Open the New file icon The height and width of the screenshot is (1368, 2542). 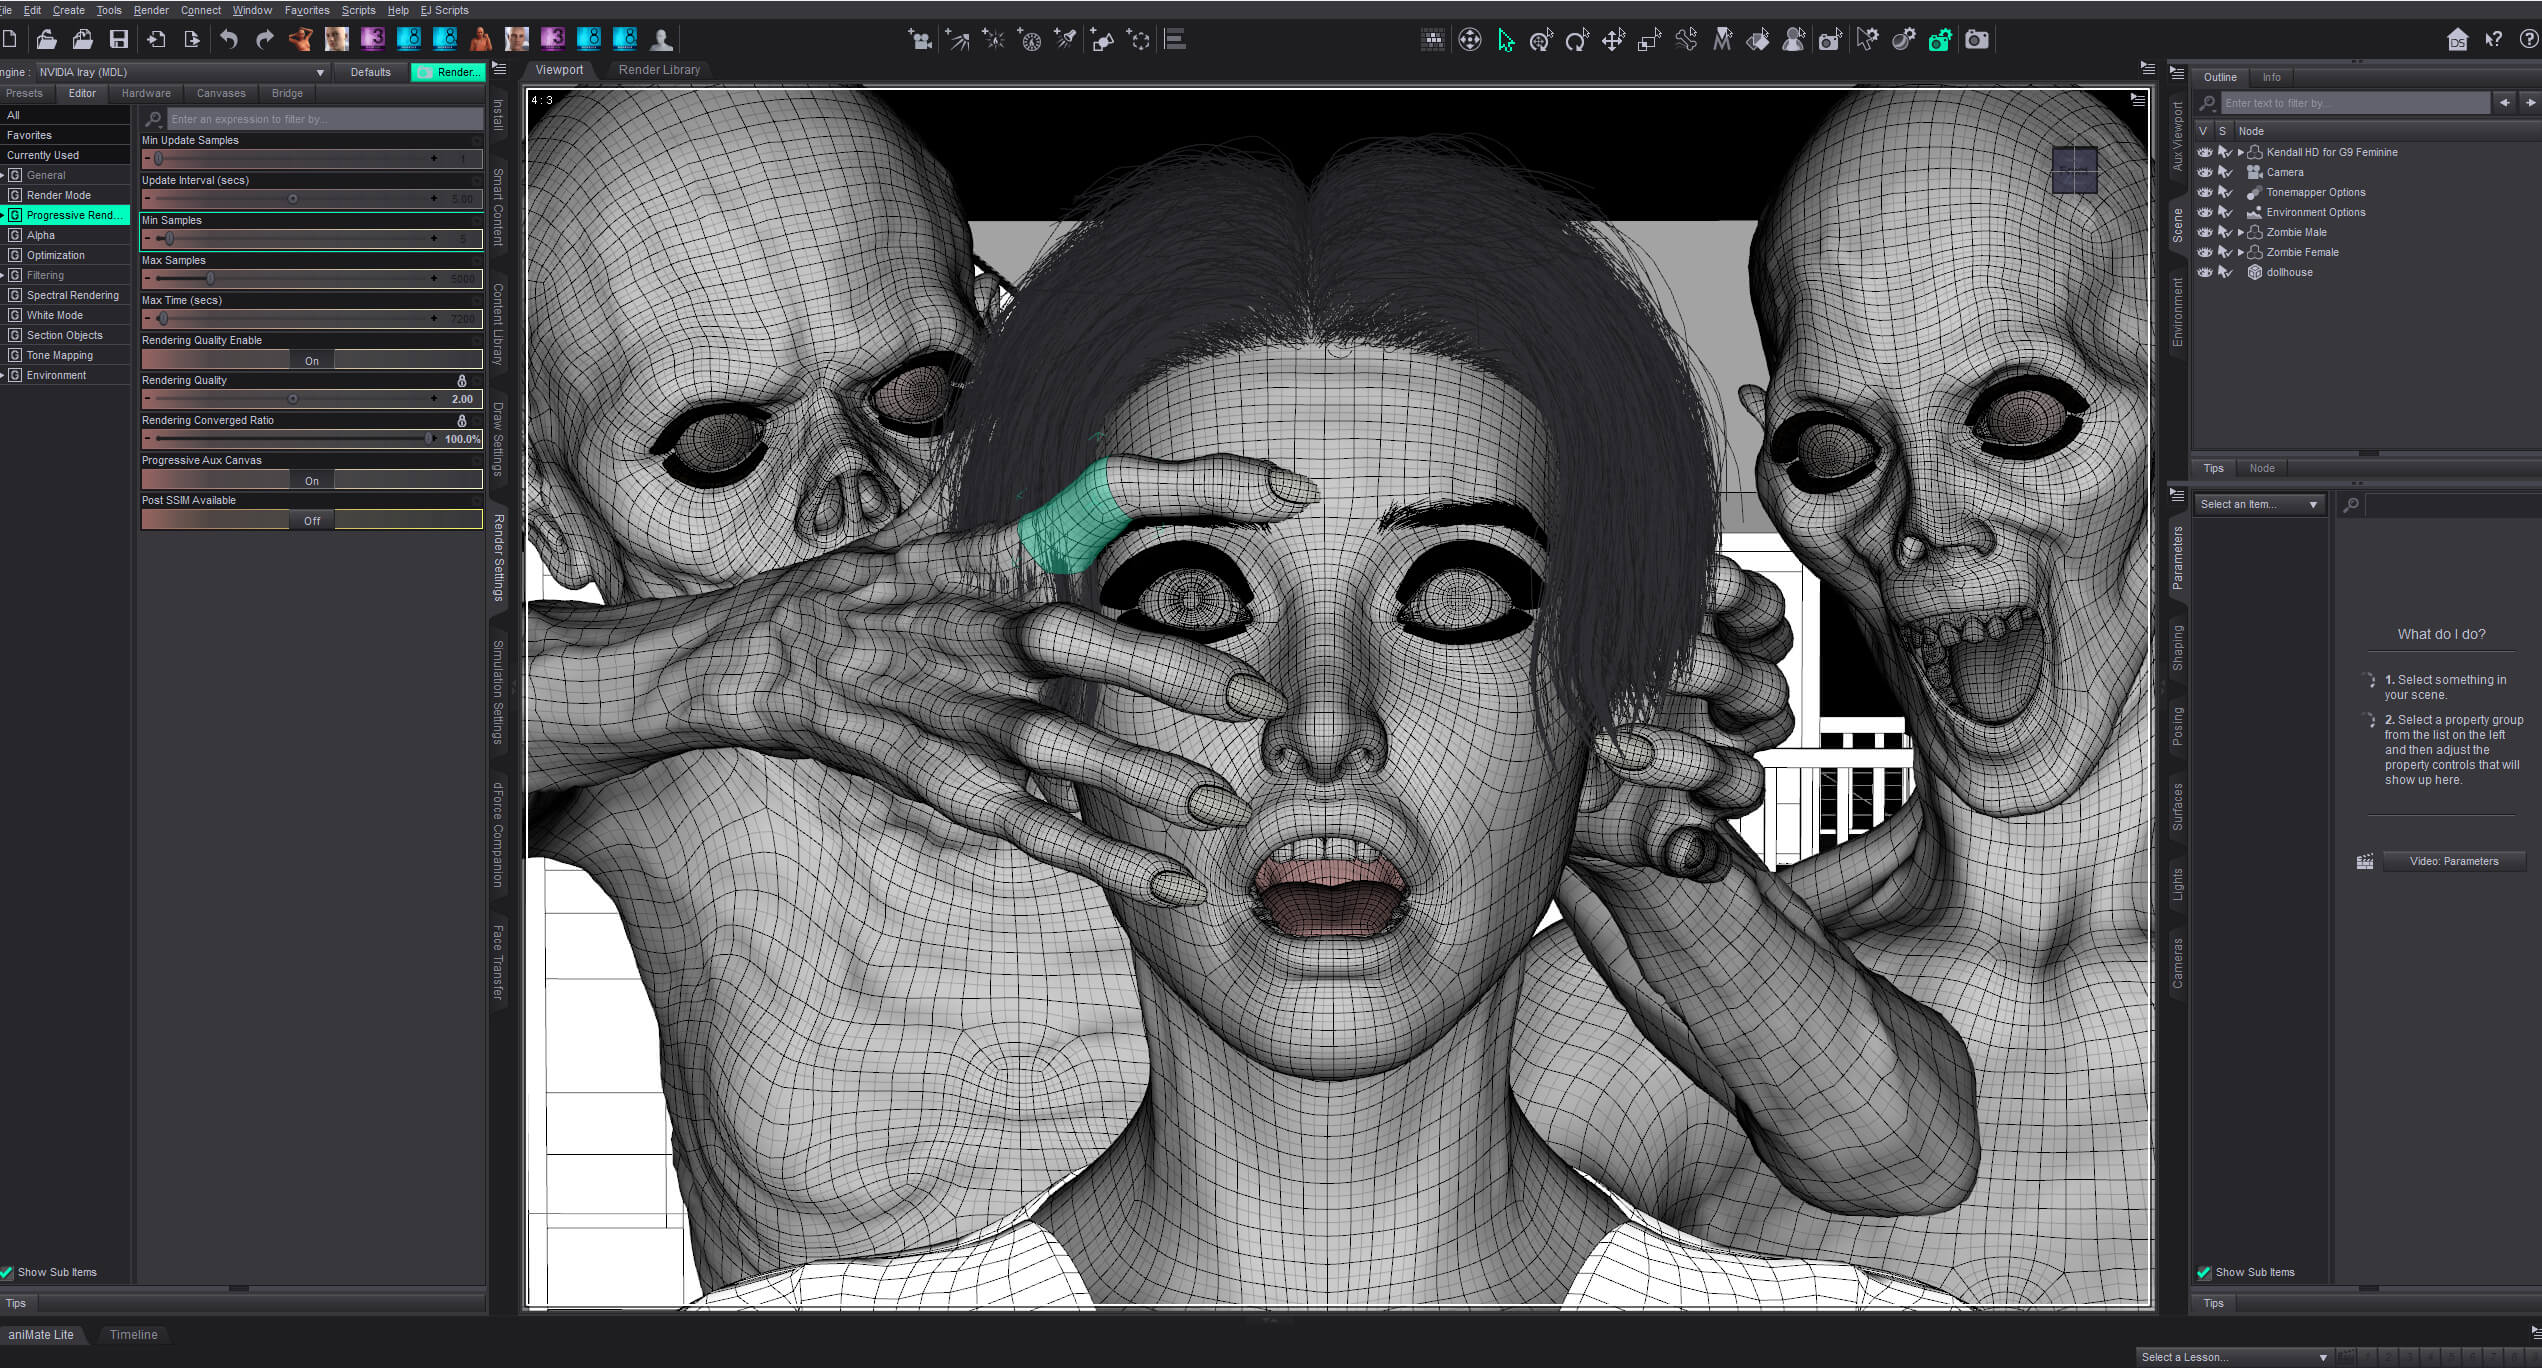(10, 40)
